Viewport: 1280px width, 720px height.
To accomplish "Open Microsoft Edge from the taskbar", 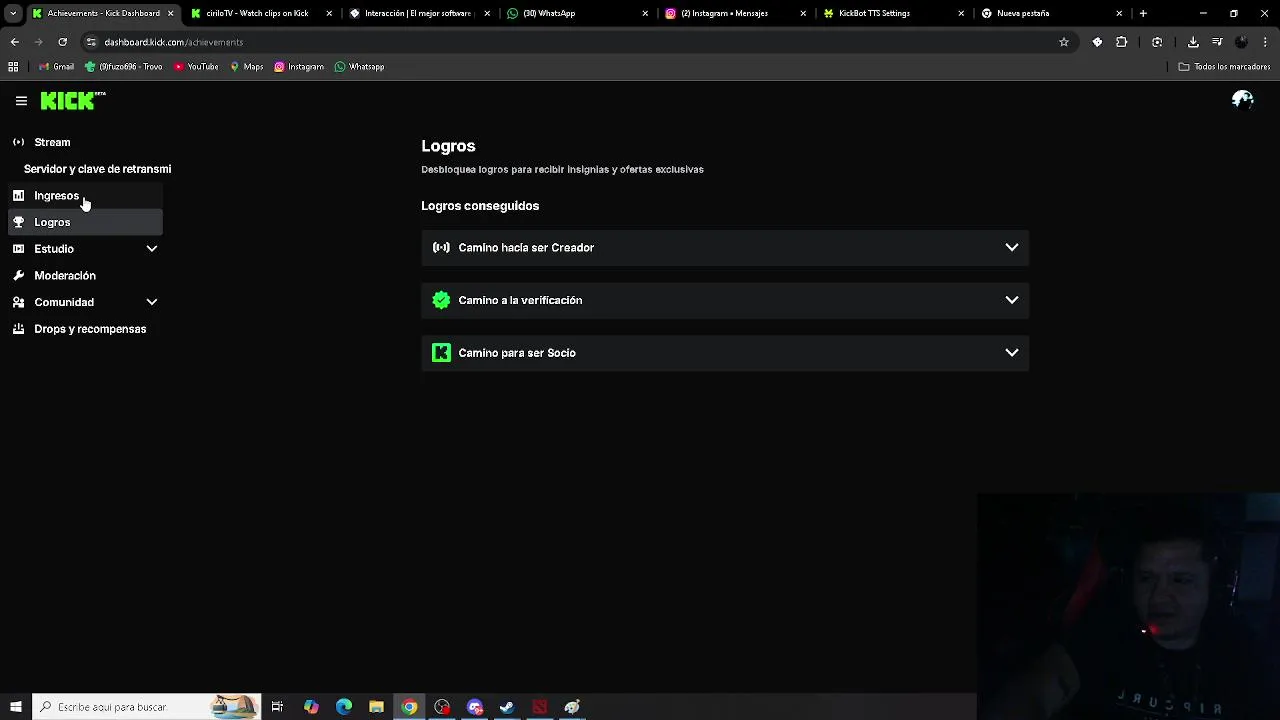I will click(x=344, y=707).
